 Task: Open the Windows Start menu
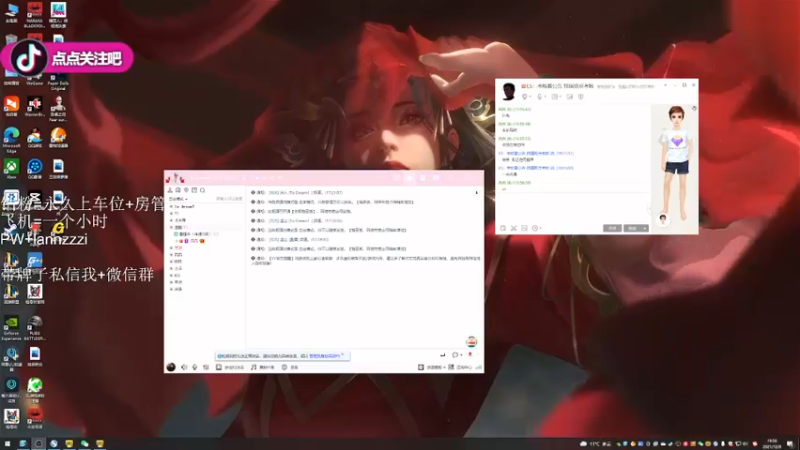point(7,444)
